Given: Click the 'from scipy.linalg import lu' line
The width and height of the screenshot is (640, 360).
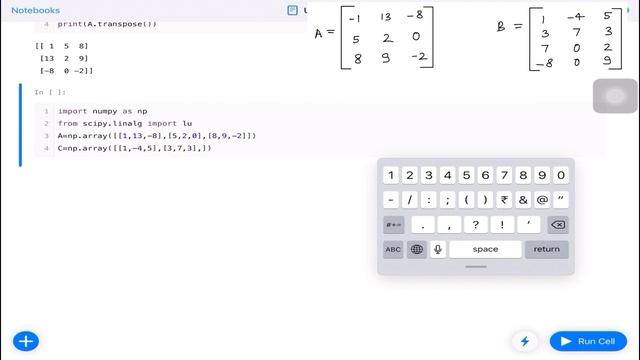Looking at the screenshot, I should [124, 123].
